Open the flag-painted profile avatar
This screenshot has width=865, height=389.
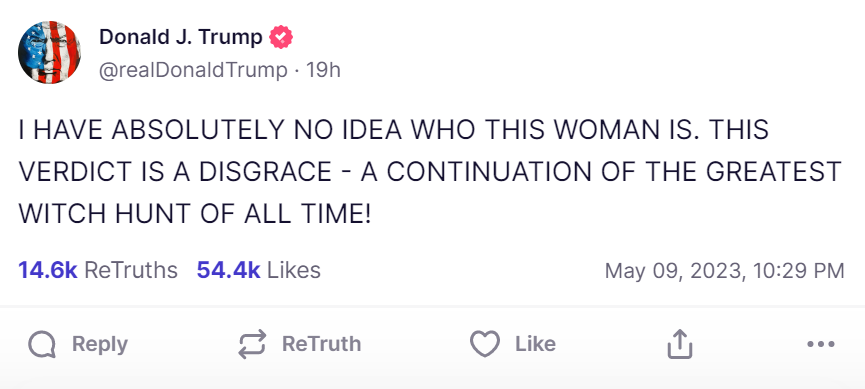pyautogui.click(x=50, y=52)
